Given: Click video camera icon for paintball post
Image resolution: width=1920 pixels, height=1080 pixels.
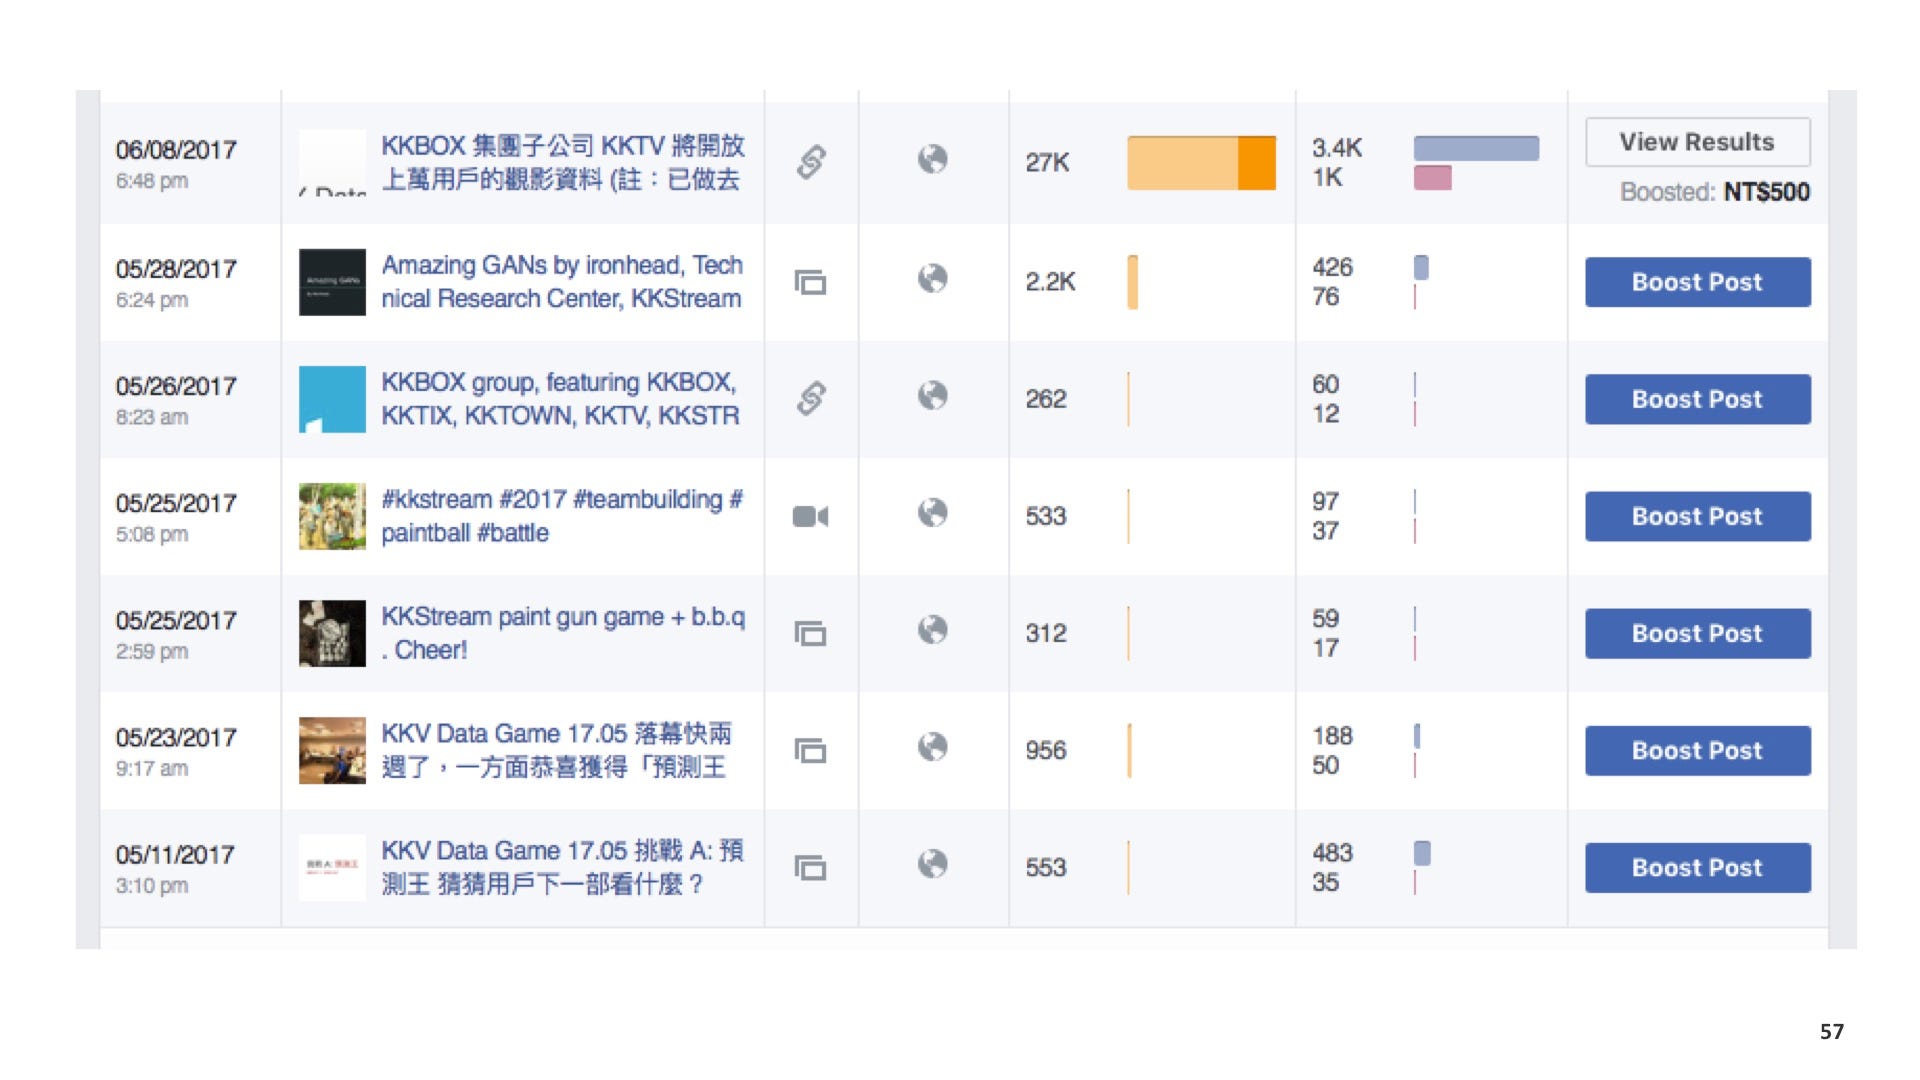Looking at the screenshot, I should click(x=810, y=516).
